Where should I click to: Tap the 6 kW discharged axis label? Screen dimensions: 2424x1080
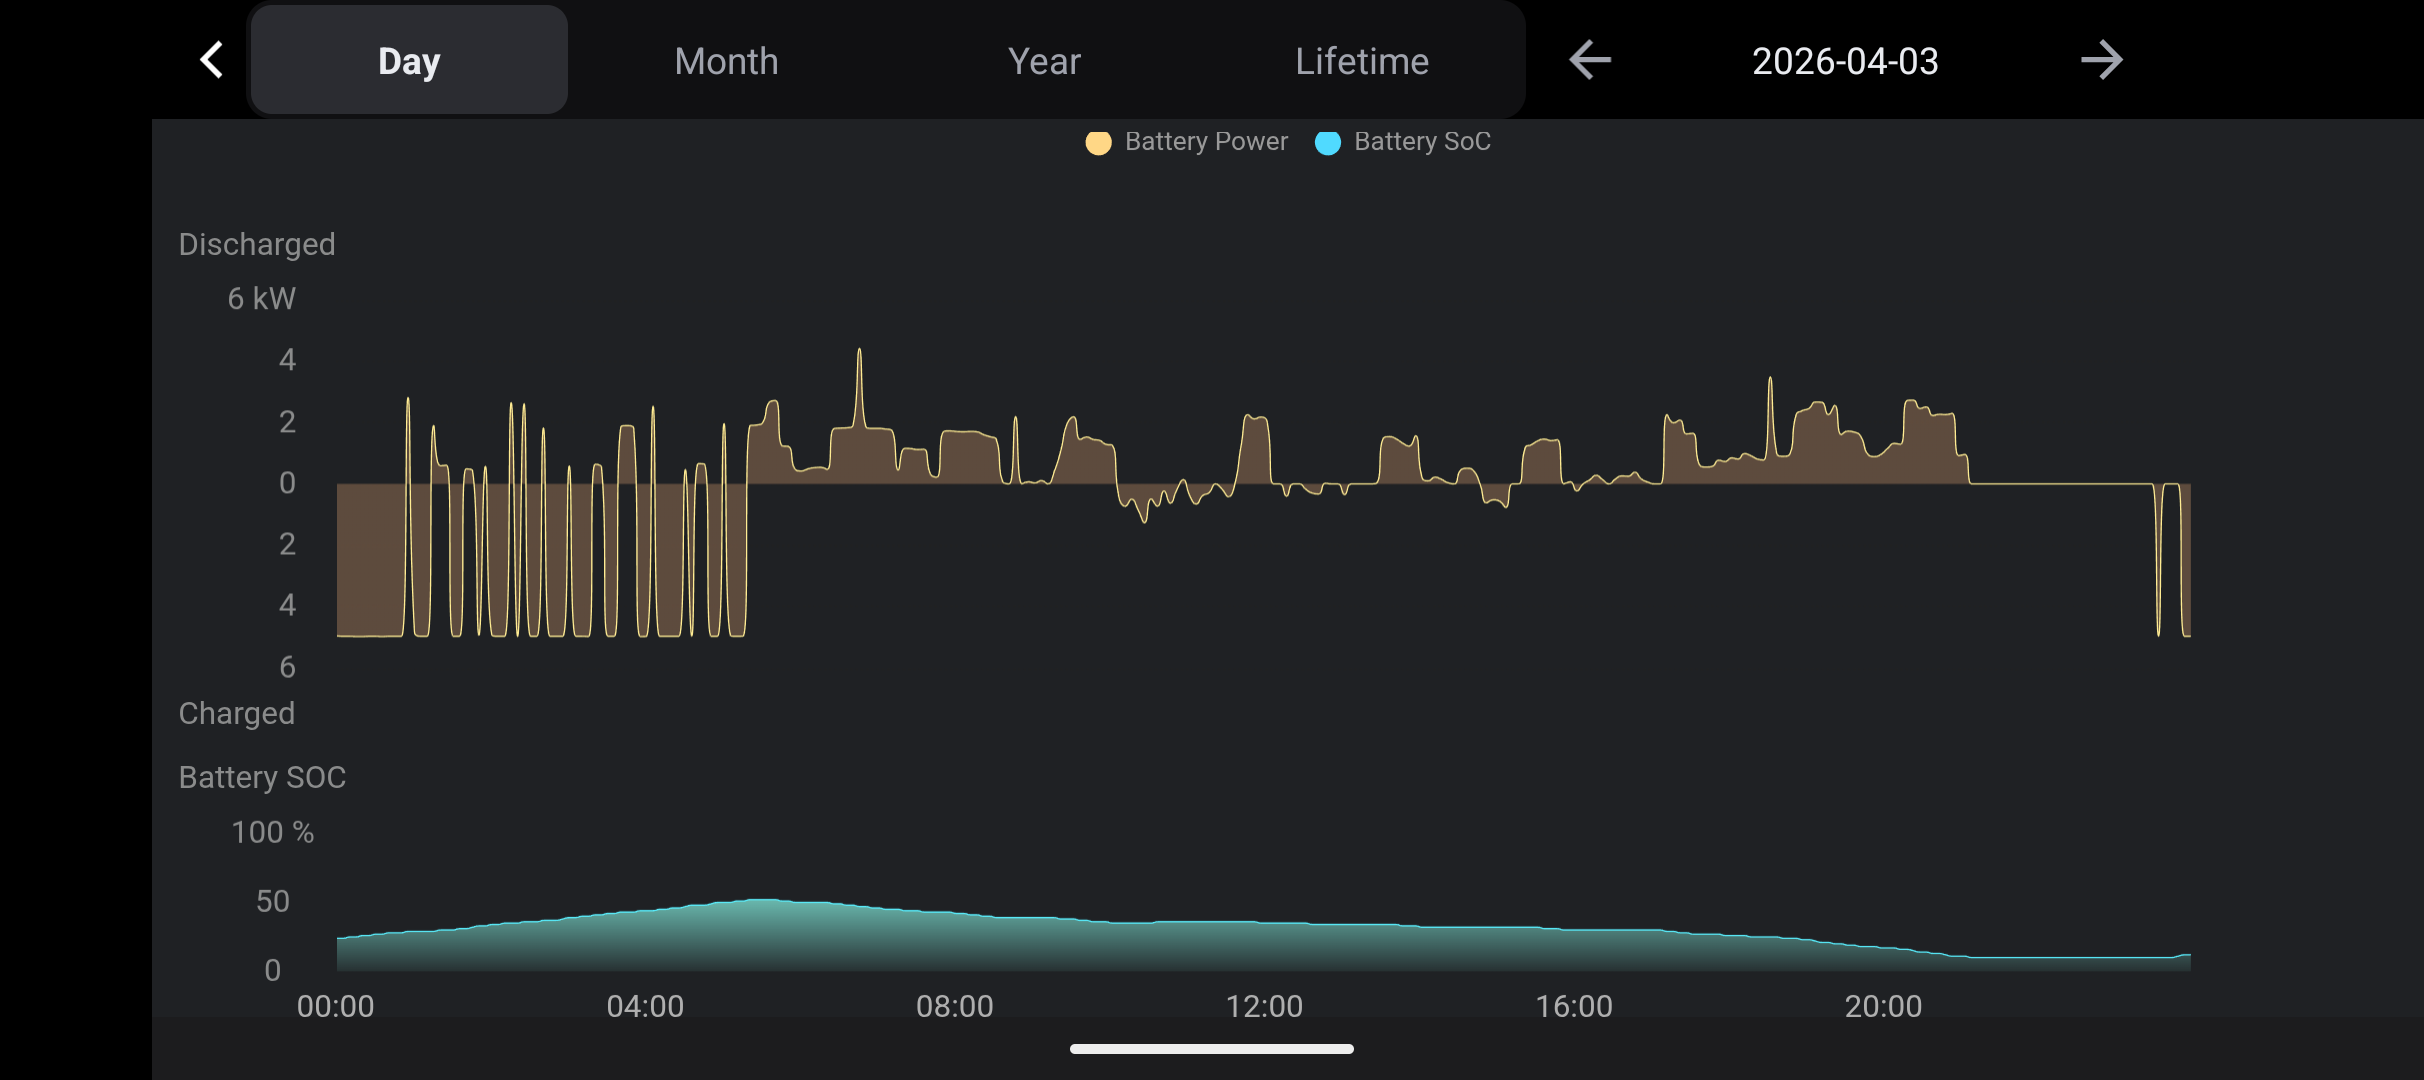click(x=261, y=298)
